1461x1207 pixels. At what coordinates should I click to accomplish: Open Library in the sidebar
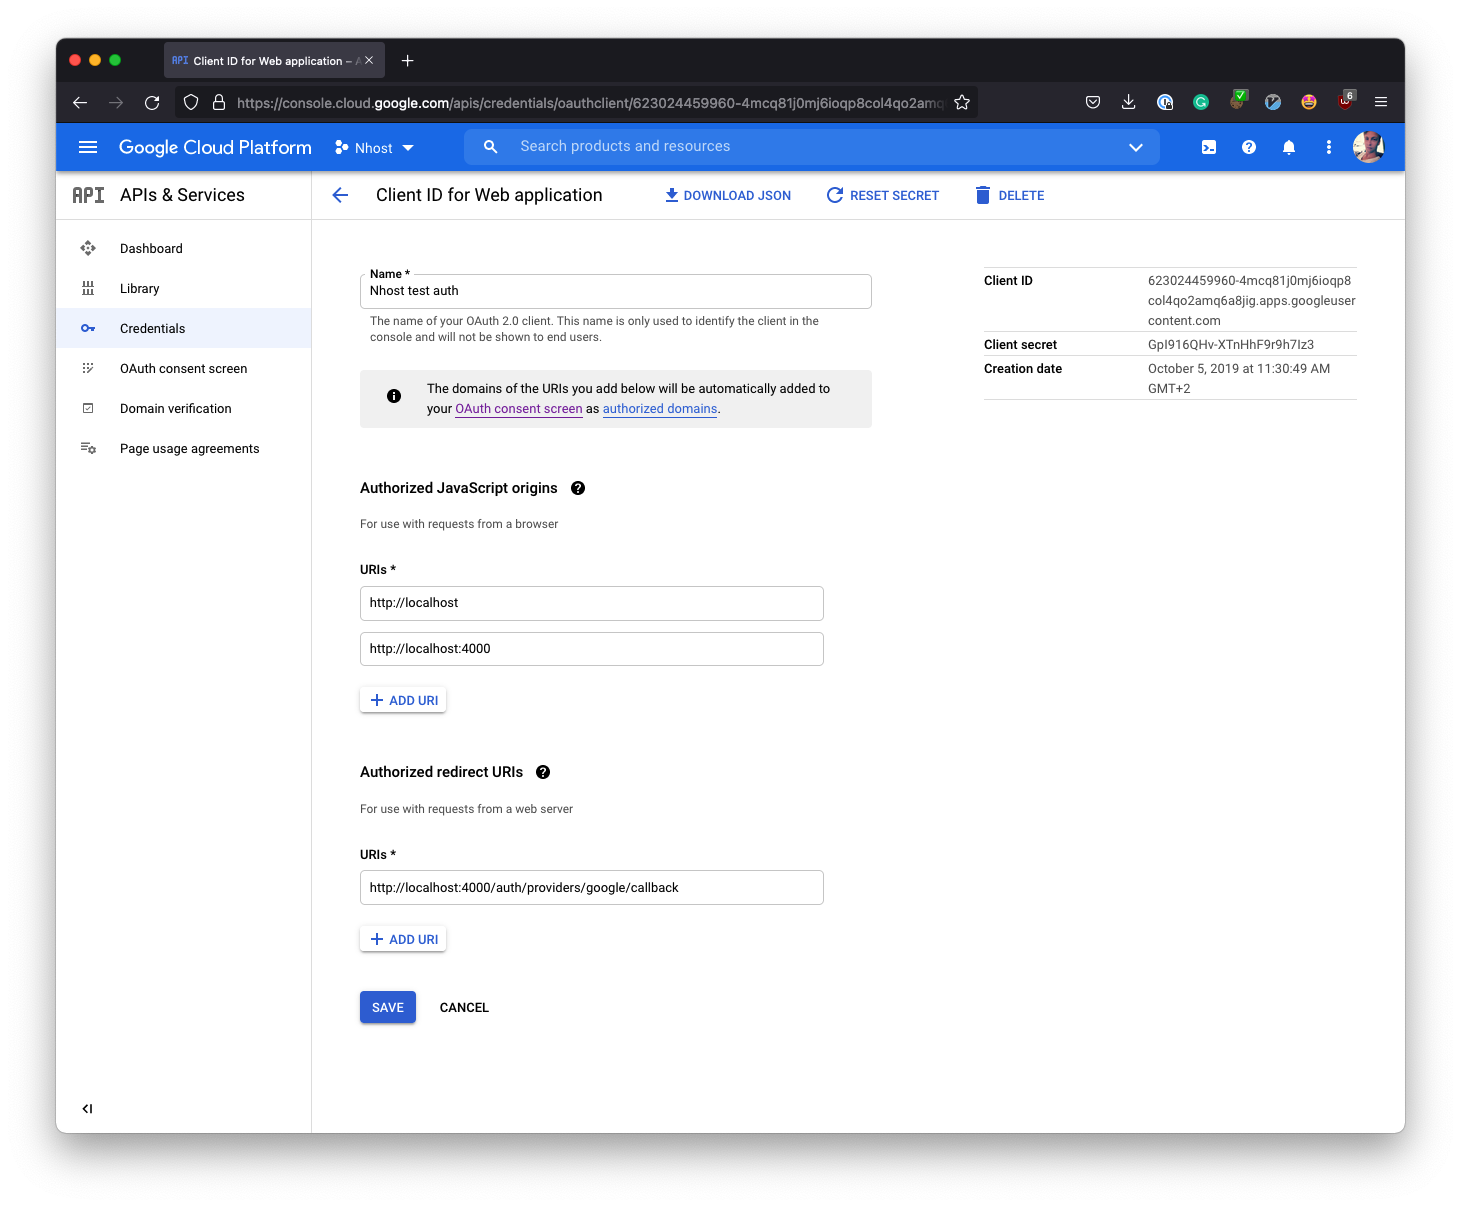(x=184, y=288)
